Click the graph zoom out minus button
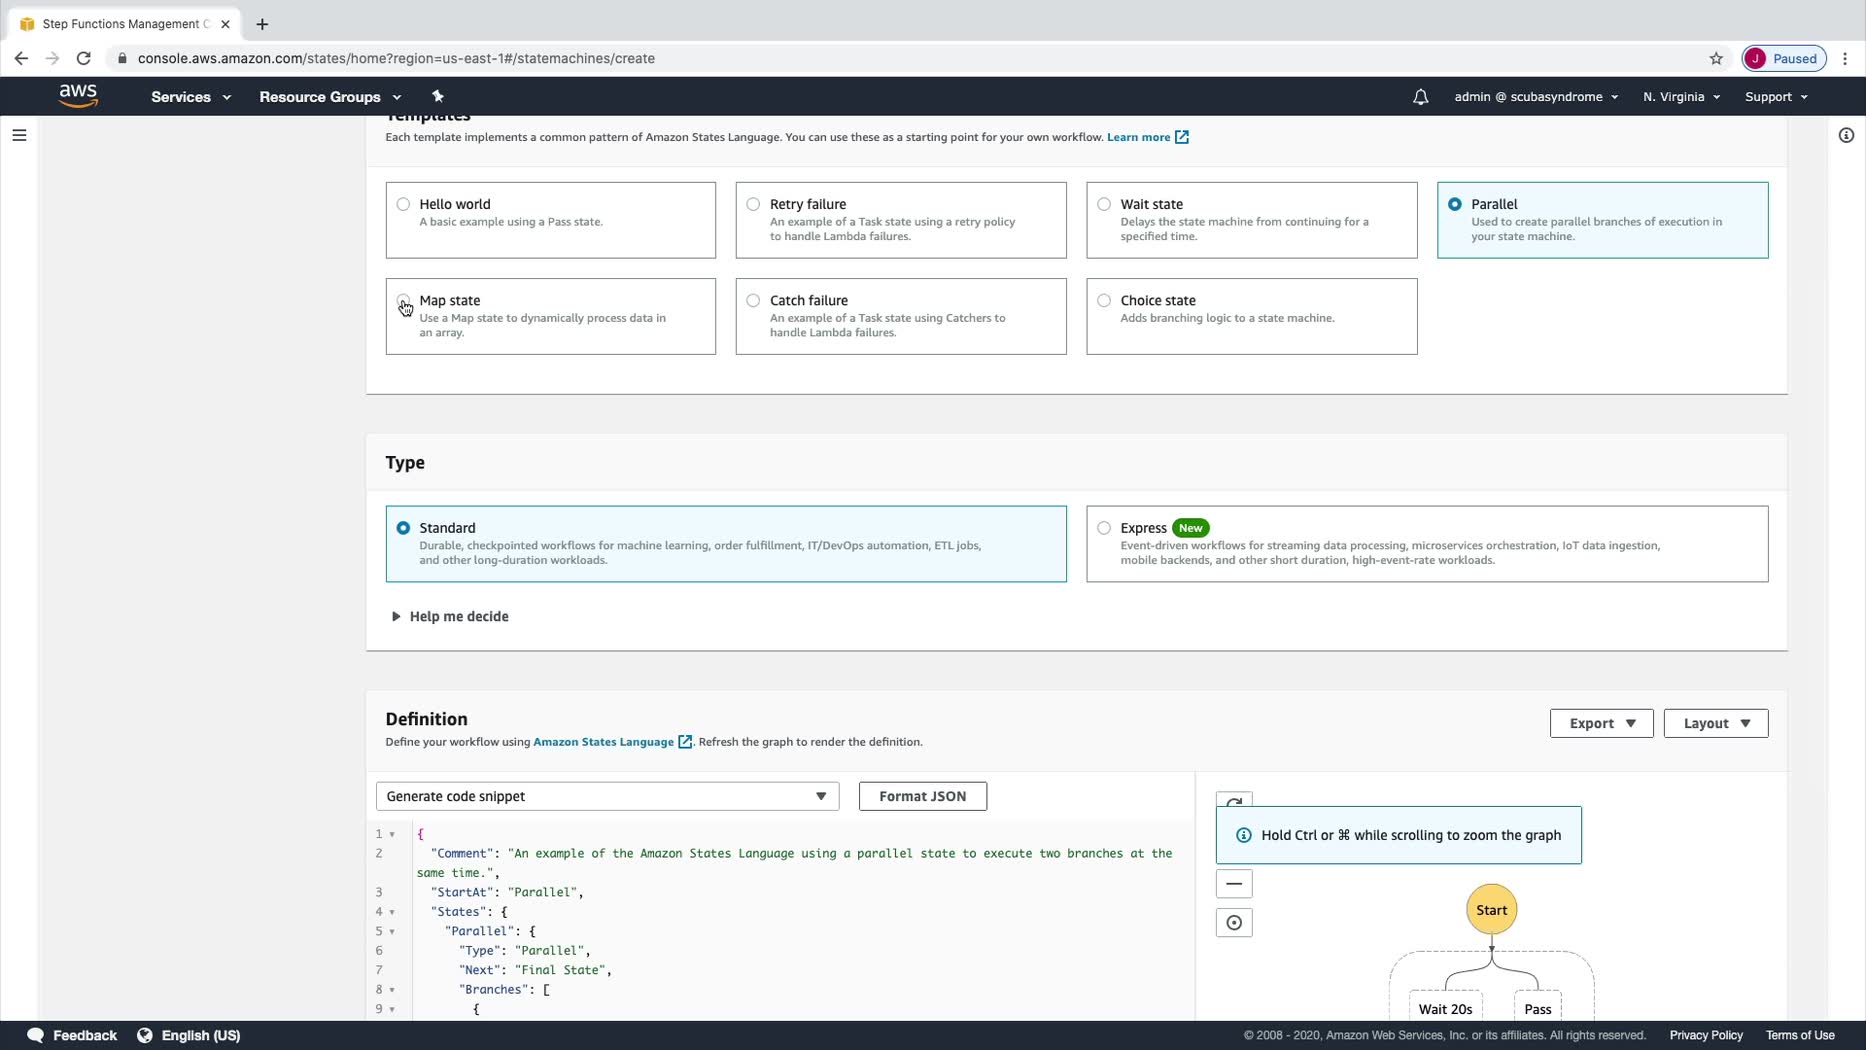The height and width of the screenshot is (1050, 1866). (x=1234, y=883)
